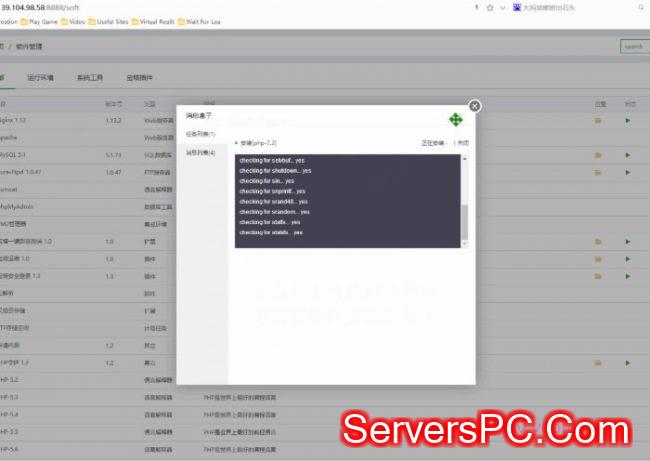The width and height of the screenshot is (650, 461).
Task: Open the Virtual Realit bookmark folder
Action: [183, 19]
